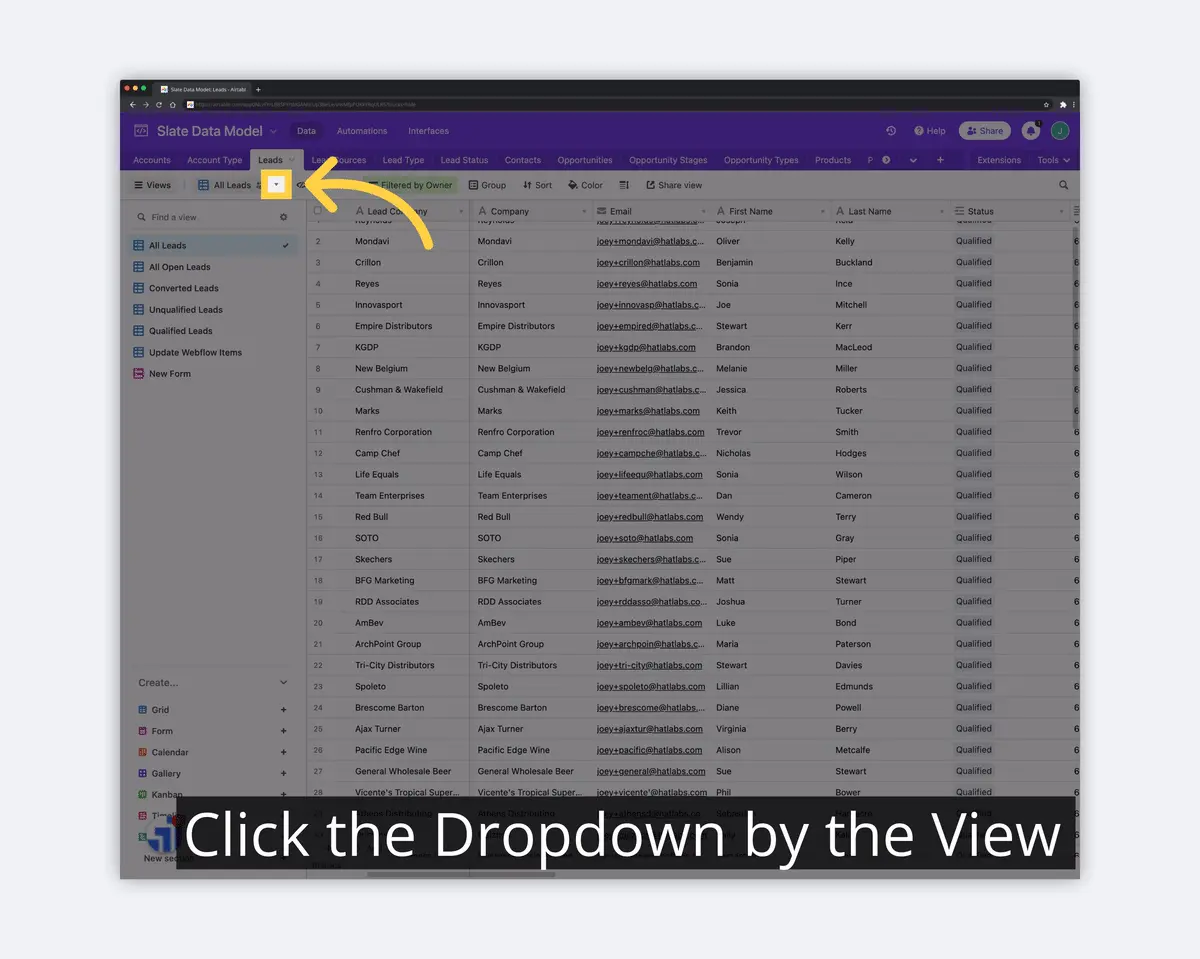
Task: Click browser back arrow
Action: tap(133, 104)
